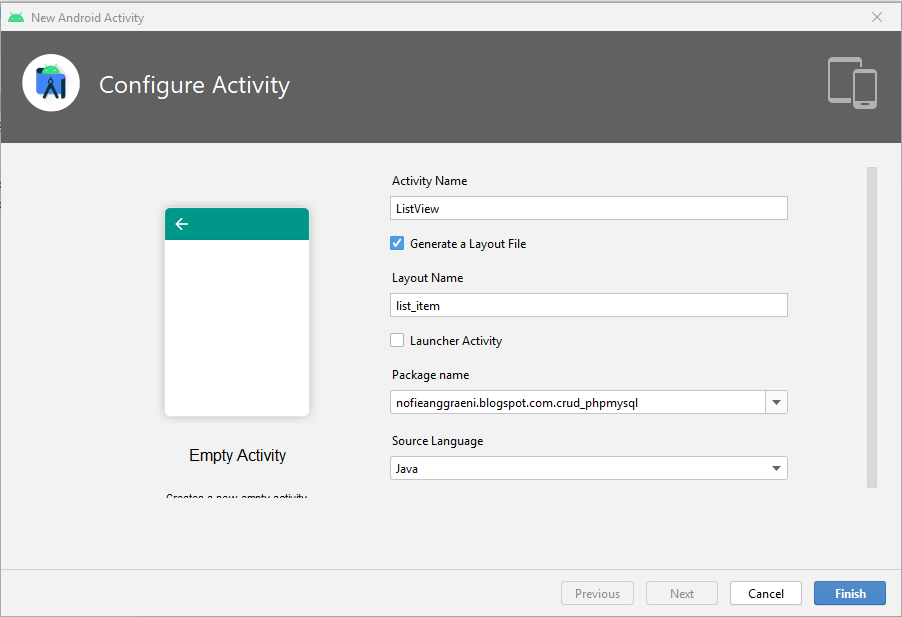
Task: Click the disabled Previous button
Action: click(x=597, y=593)
